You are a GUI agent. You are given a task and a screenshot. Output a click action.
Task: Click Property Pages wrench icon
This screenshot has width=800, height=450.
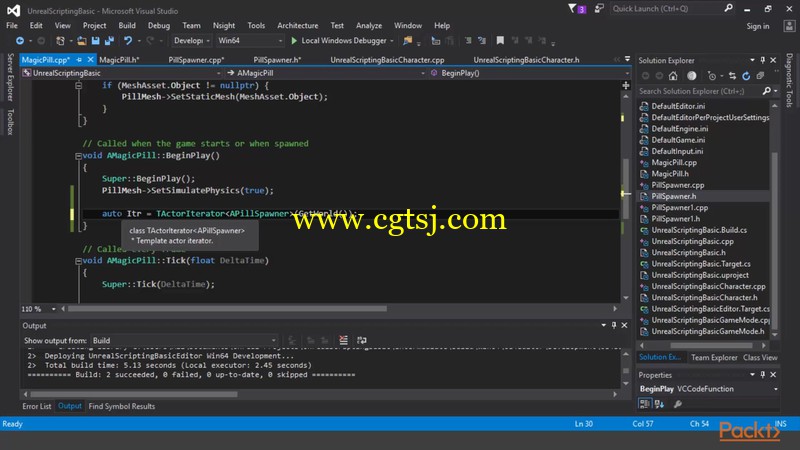(x=678, y=404)
